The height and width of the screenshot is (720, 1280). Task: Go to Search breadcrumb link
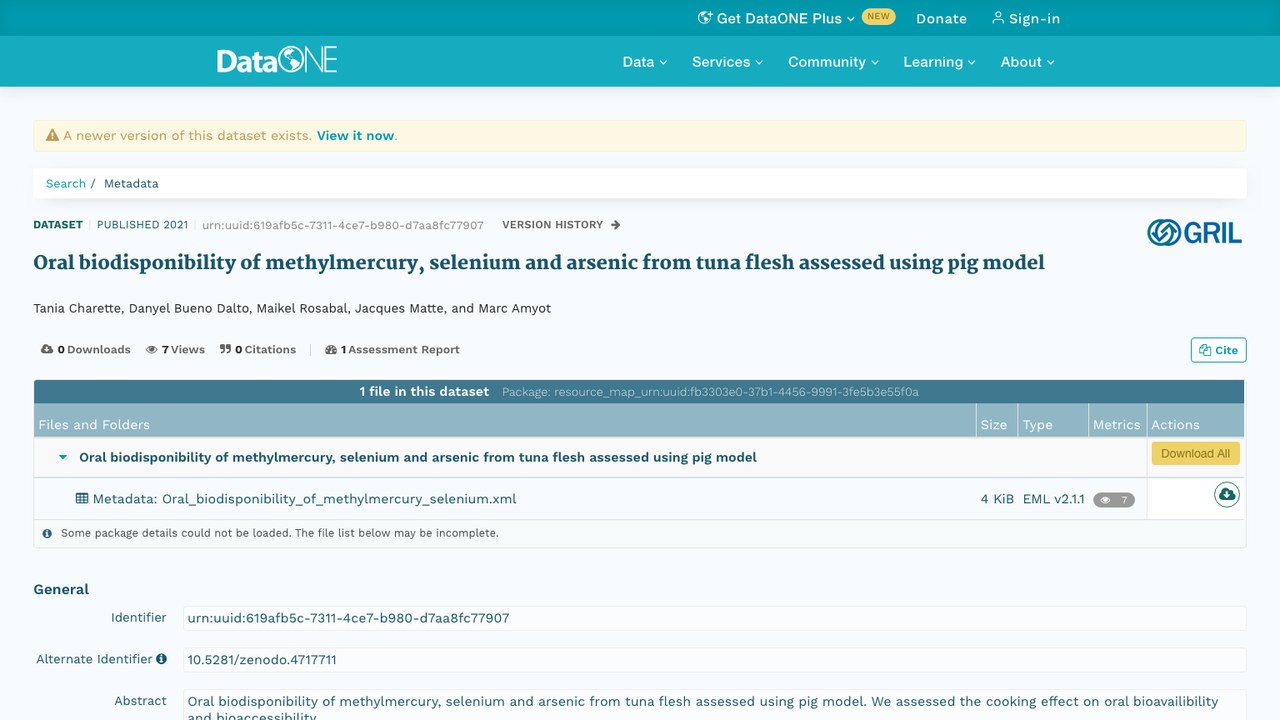(66, 184)
